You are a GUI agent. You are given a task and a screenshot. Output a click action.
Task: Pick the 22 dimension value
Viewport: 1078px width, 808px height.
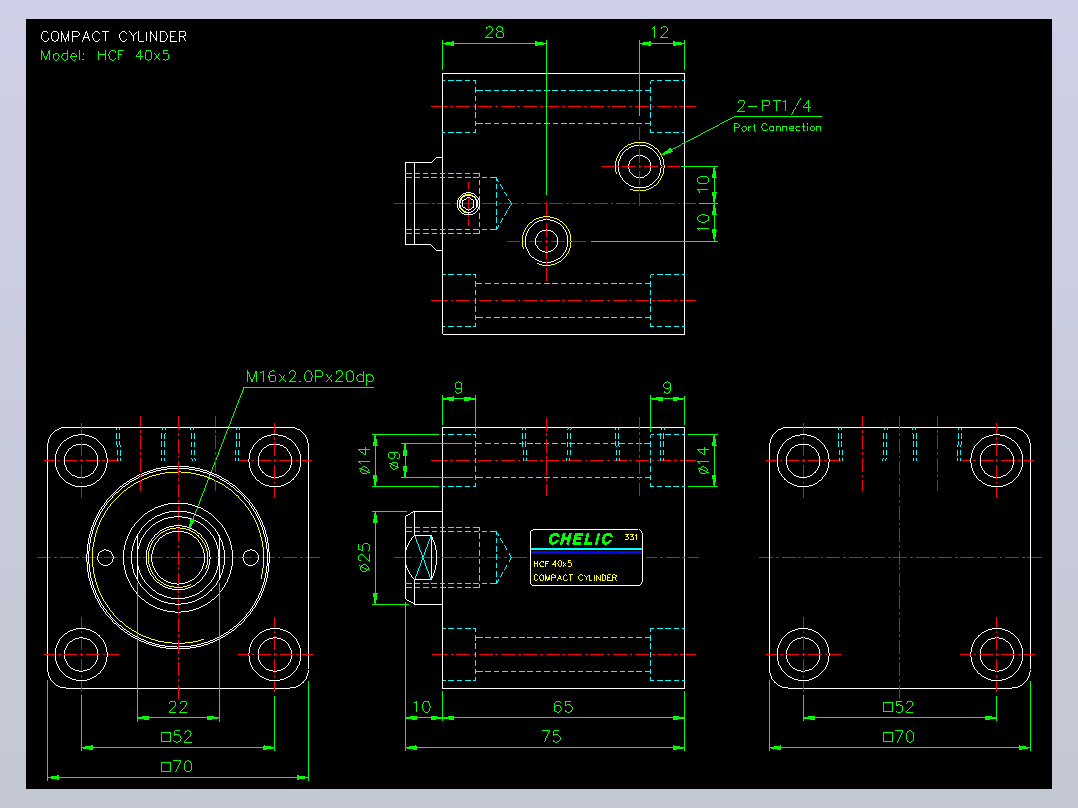pyautogui.click(x=178, y=707)
